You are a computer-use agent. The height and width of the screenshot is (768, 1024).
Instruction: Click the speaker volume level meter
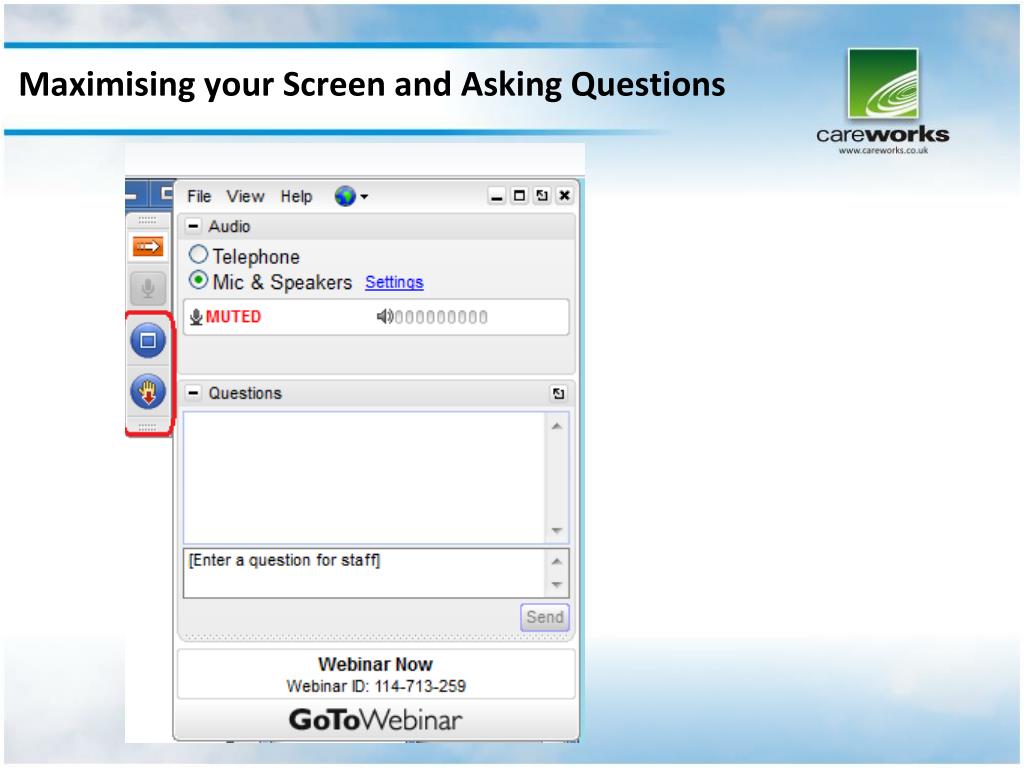coord(441,317)
